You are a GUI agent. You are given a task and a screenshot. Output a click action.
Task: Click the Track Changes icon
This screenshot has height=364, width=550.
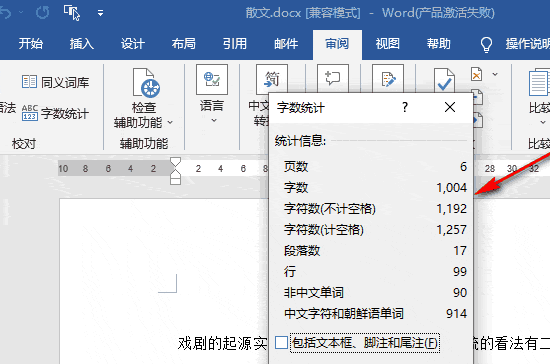coord(388,78)
